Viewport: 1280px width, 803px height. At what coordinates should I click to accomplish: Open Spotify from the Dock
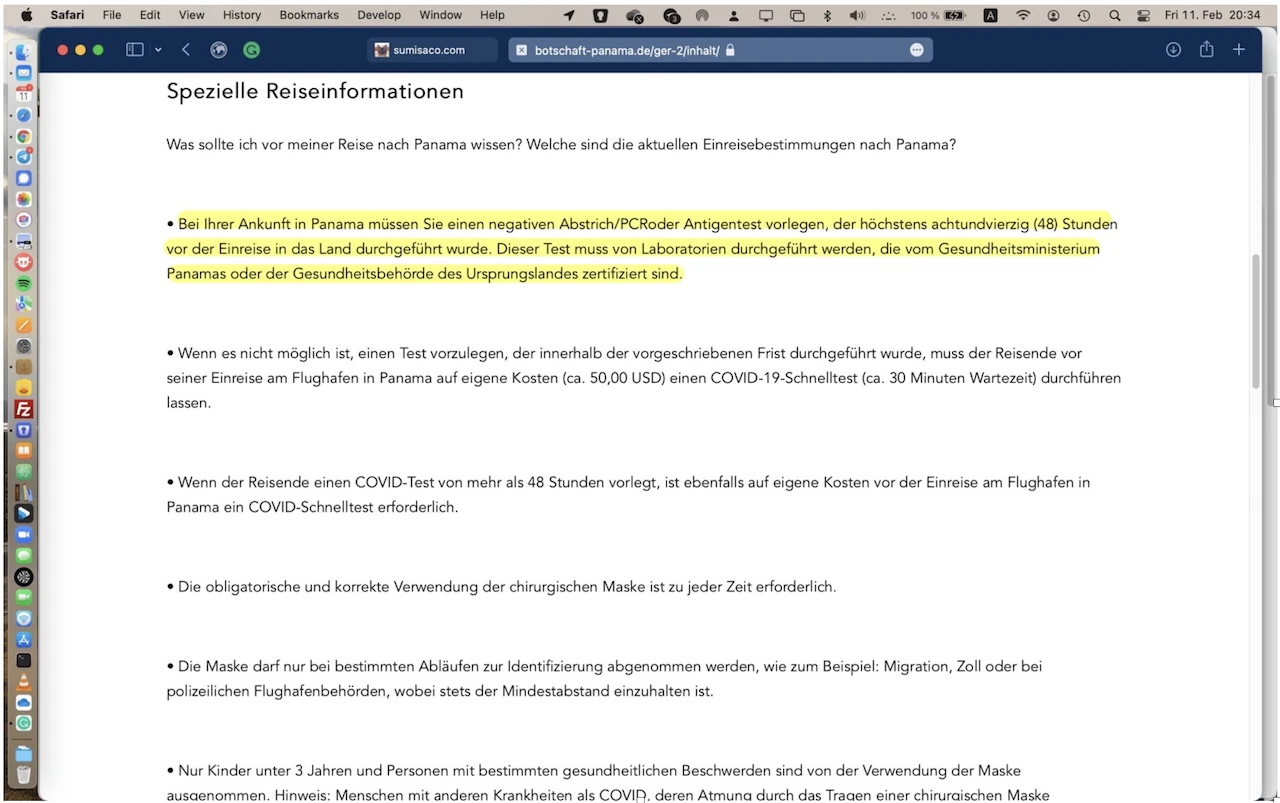coord(23,283)
